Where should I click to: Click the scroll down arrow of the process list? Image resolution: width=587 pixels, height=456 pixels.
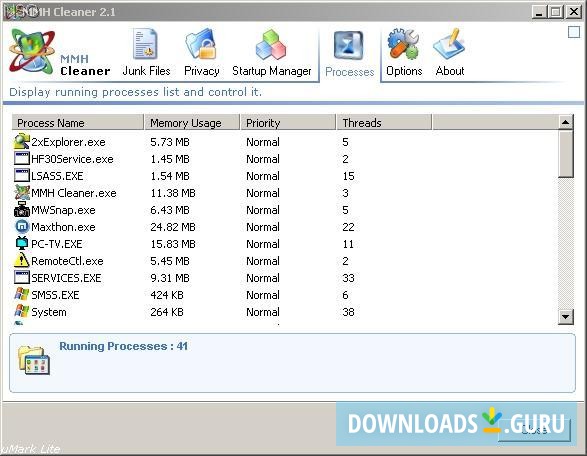pos(565,317)
